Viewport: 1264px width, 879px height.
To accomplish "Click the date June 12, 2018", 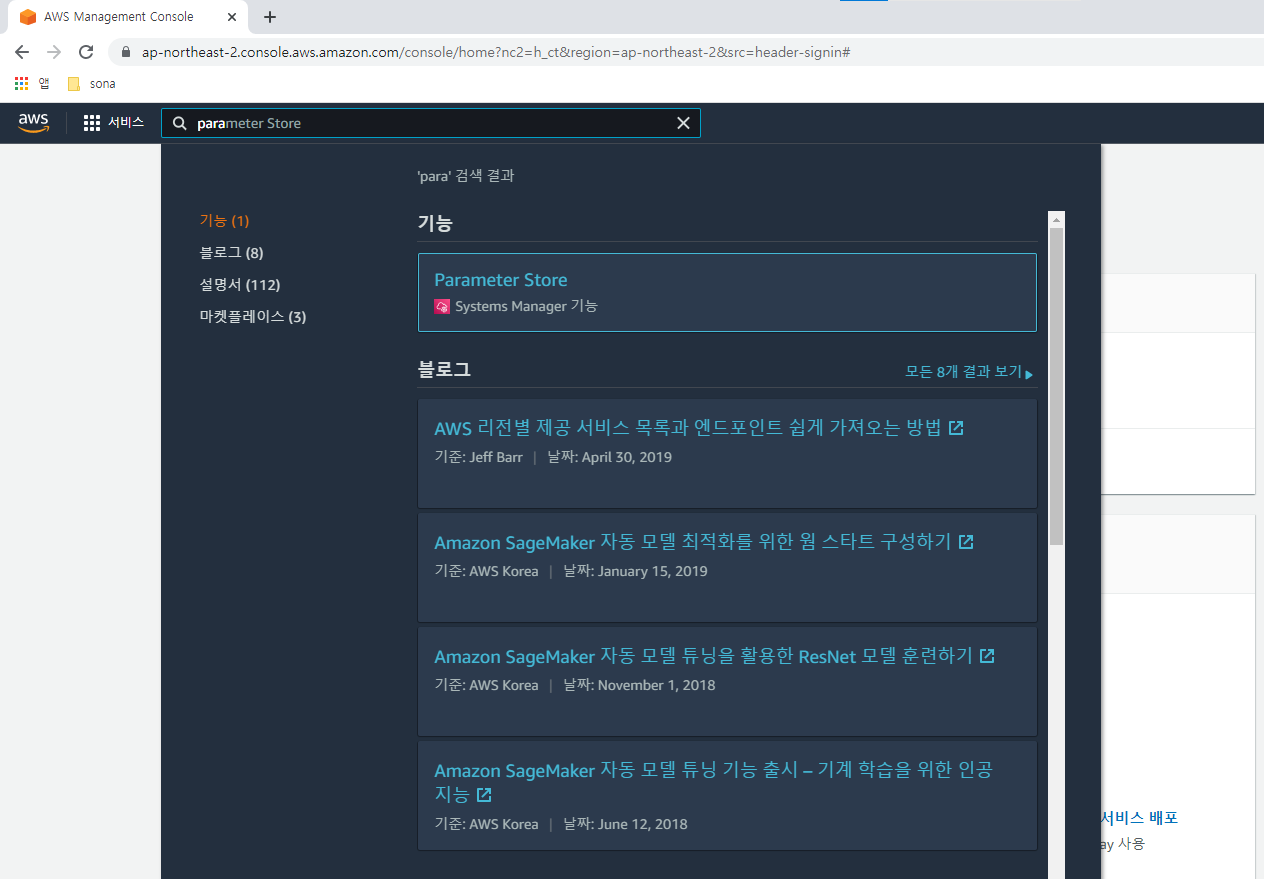I will 642,825.
